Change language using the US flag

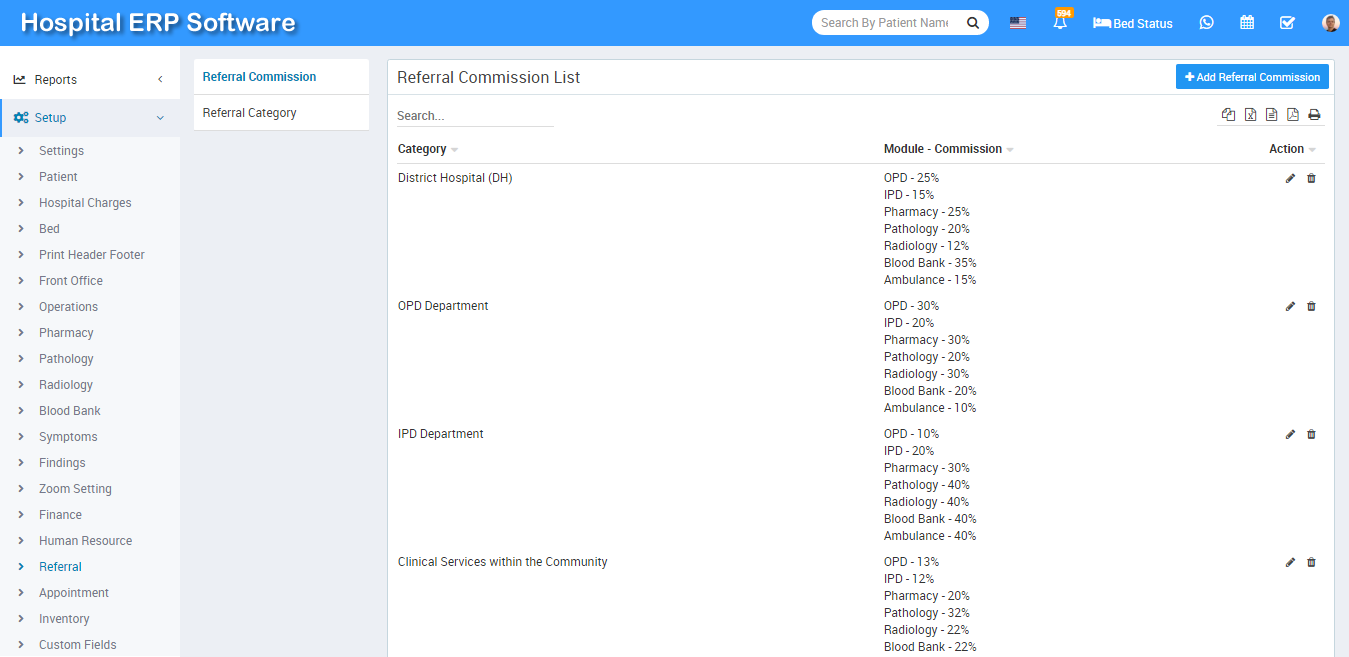(x=1018, y=23)
